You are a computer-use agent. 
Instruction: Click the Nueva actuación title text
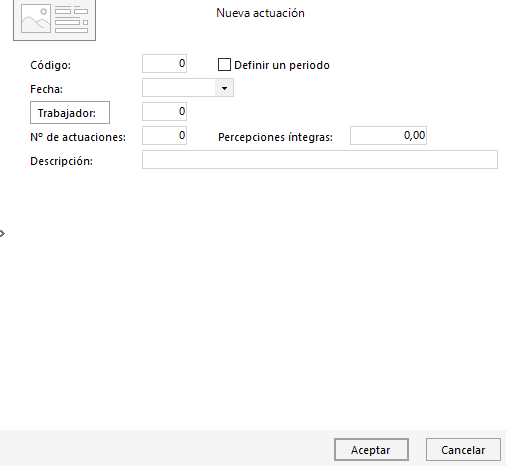pos(260,13)
